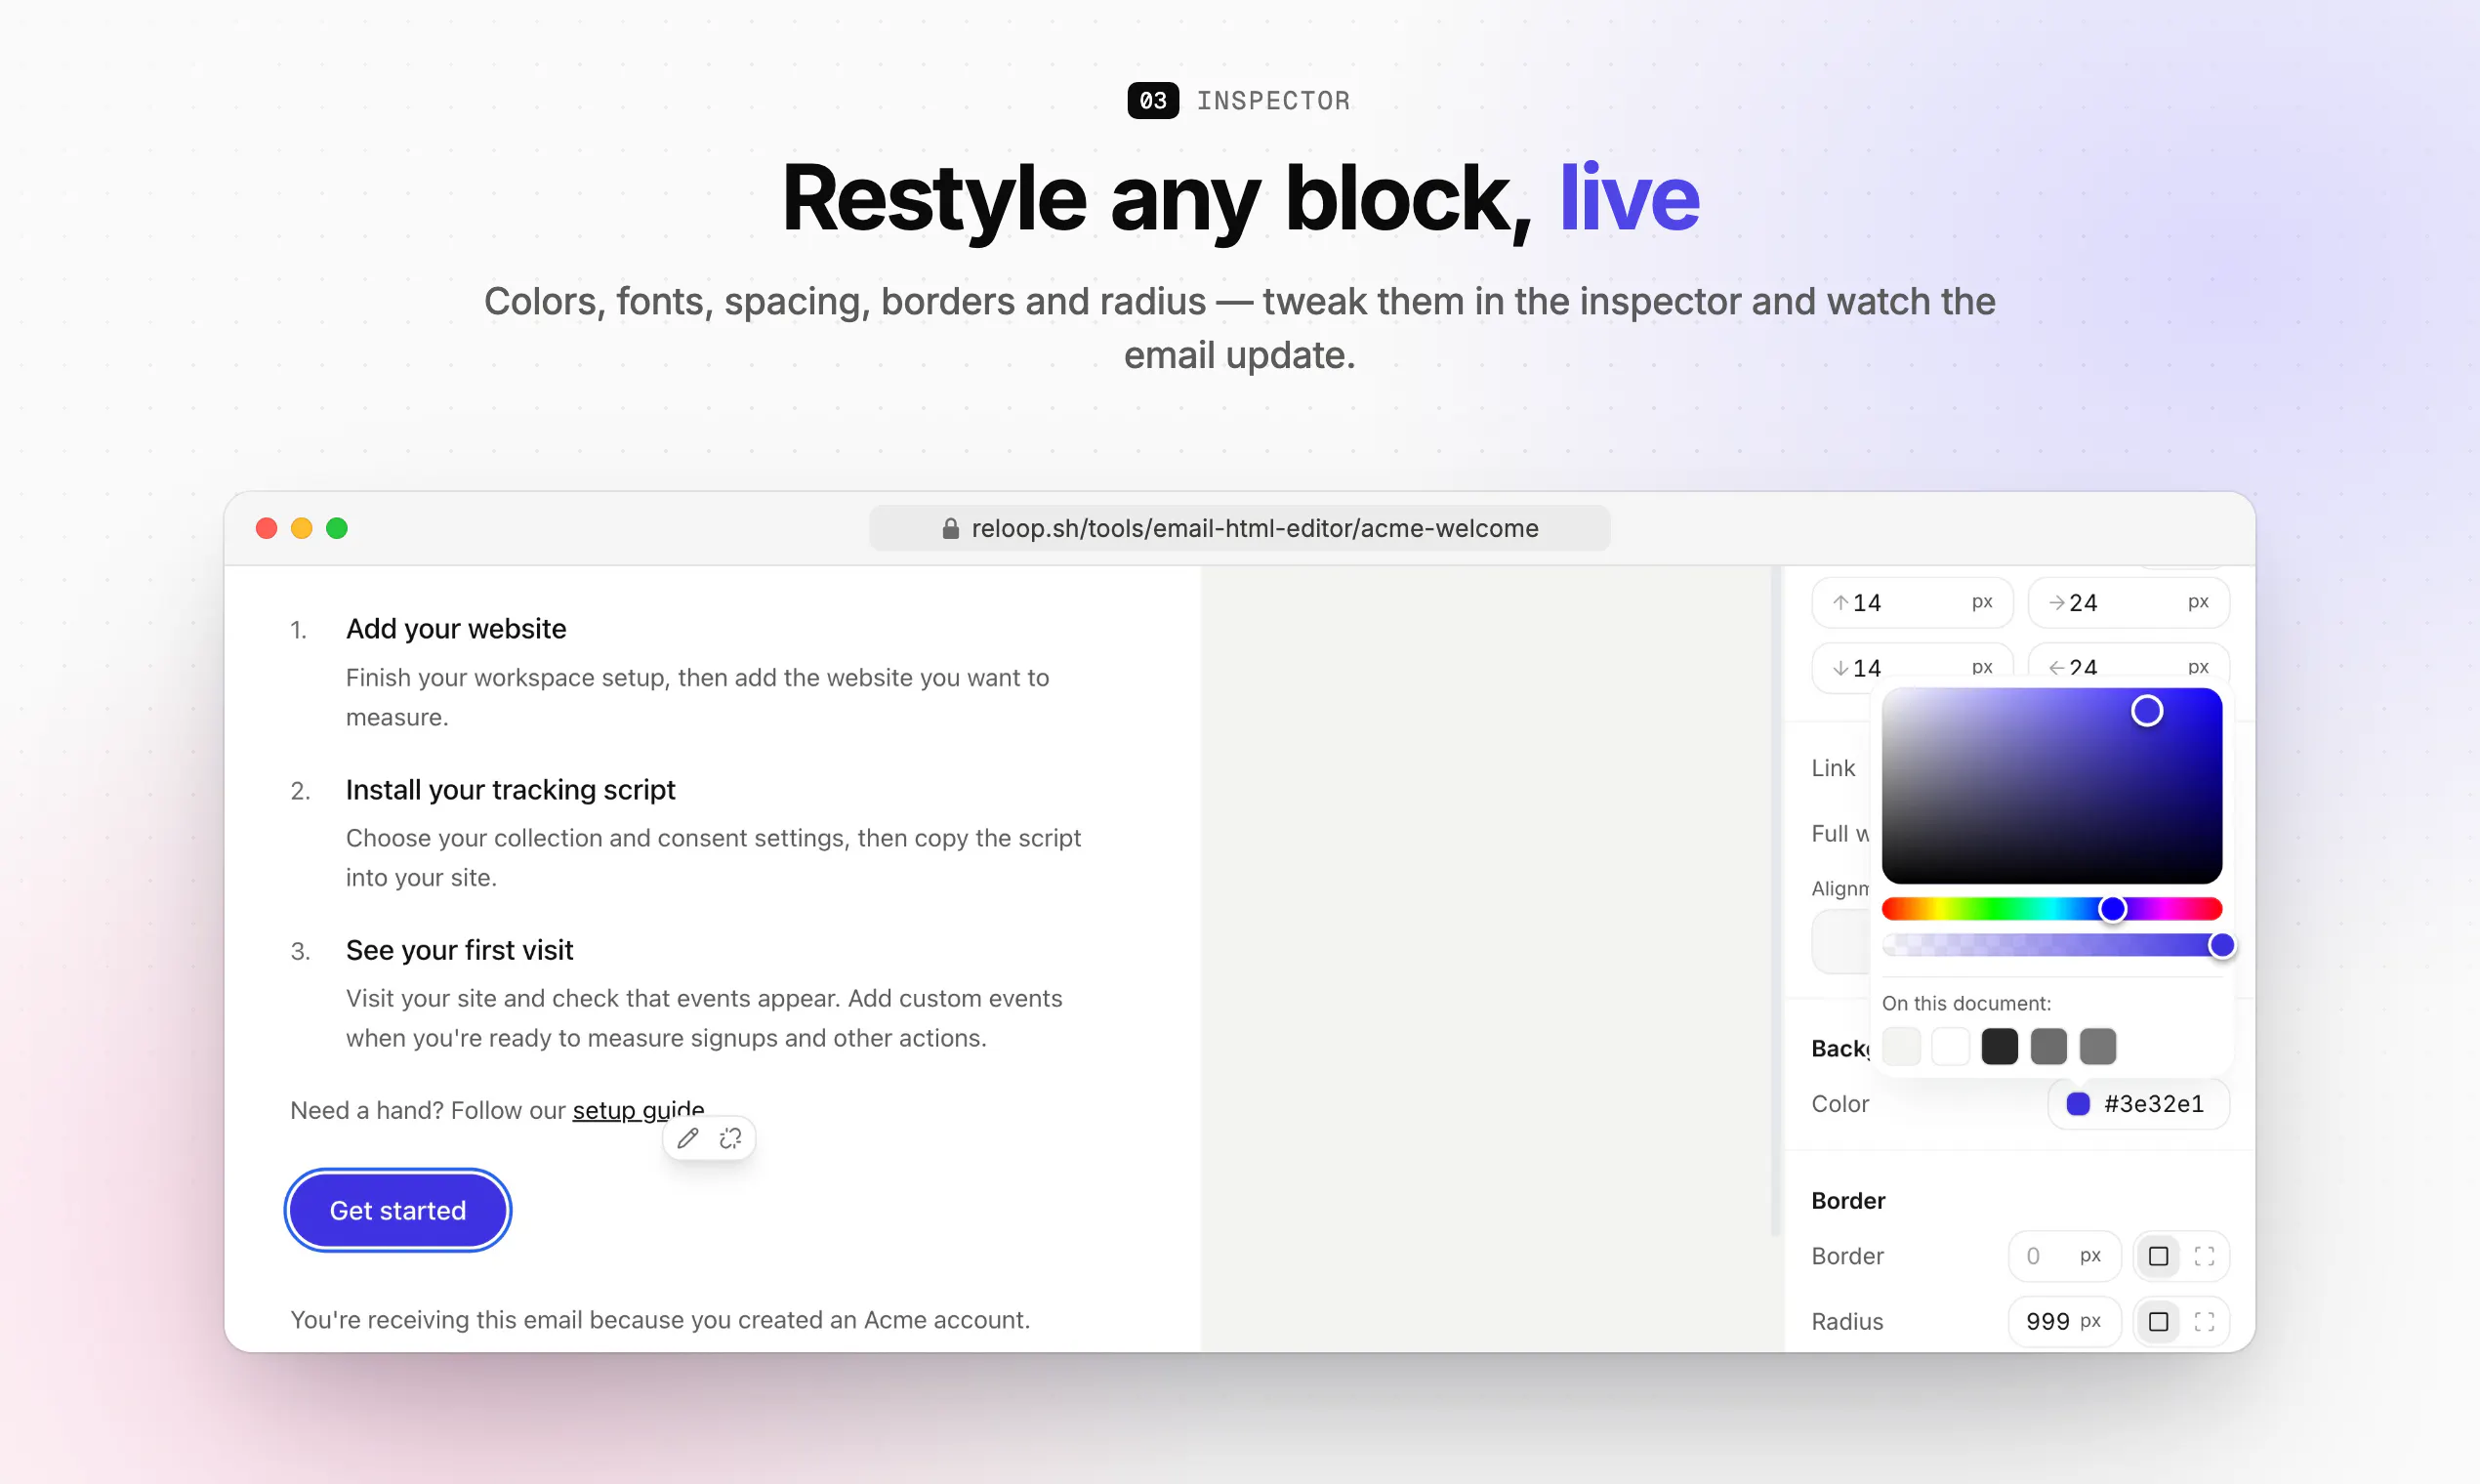2480x1484 pixels.
Task: Click the 'Border' section heading
Action: click(1848, 1201)
